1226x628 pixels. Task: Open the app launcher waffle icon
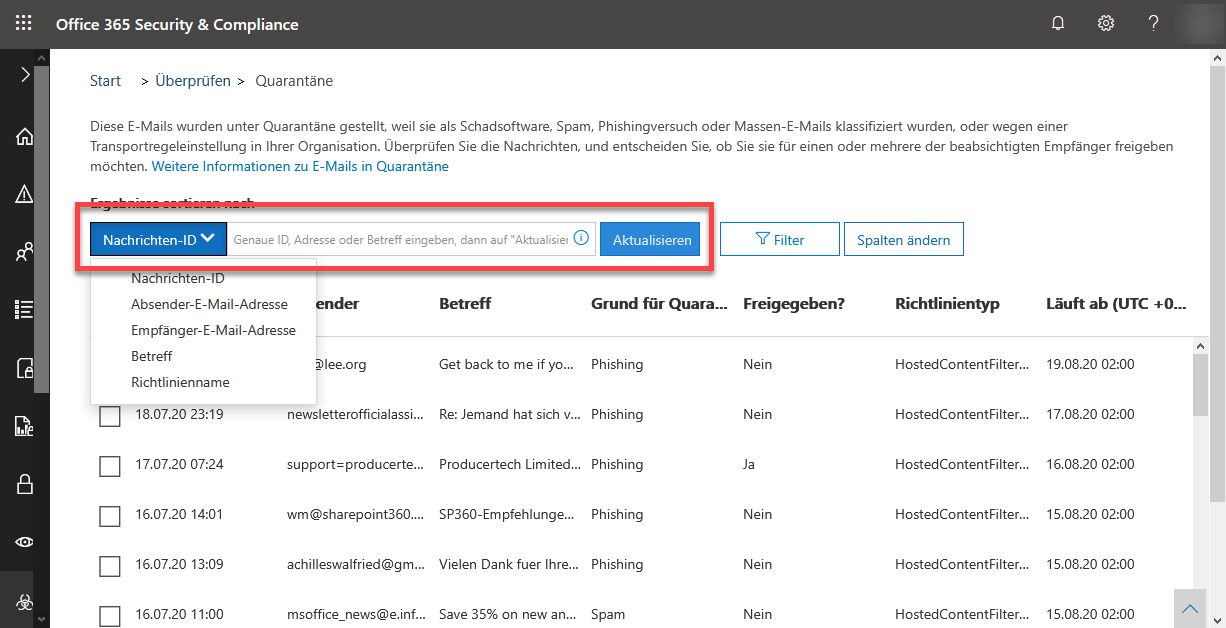[x=24, y=24]
